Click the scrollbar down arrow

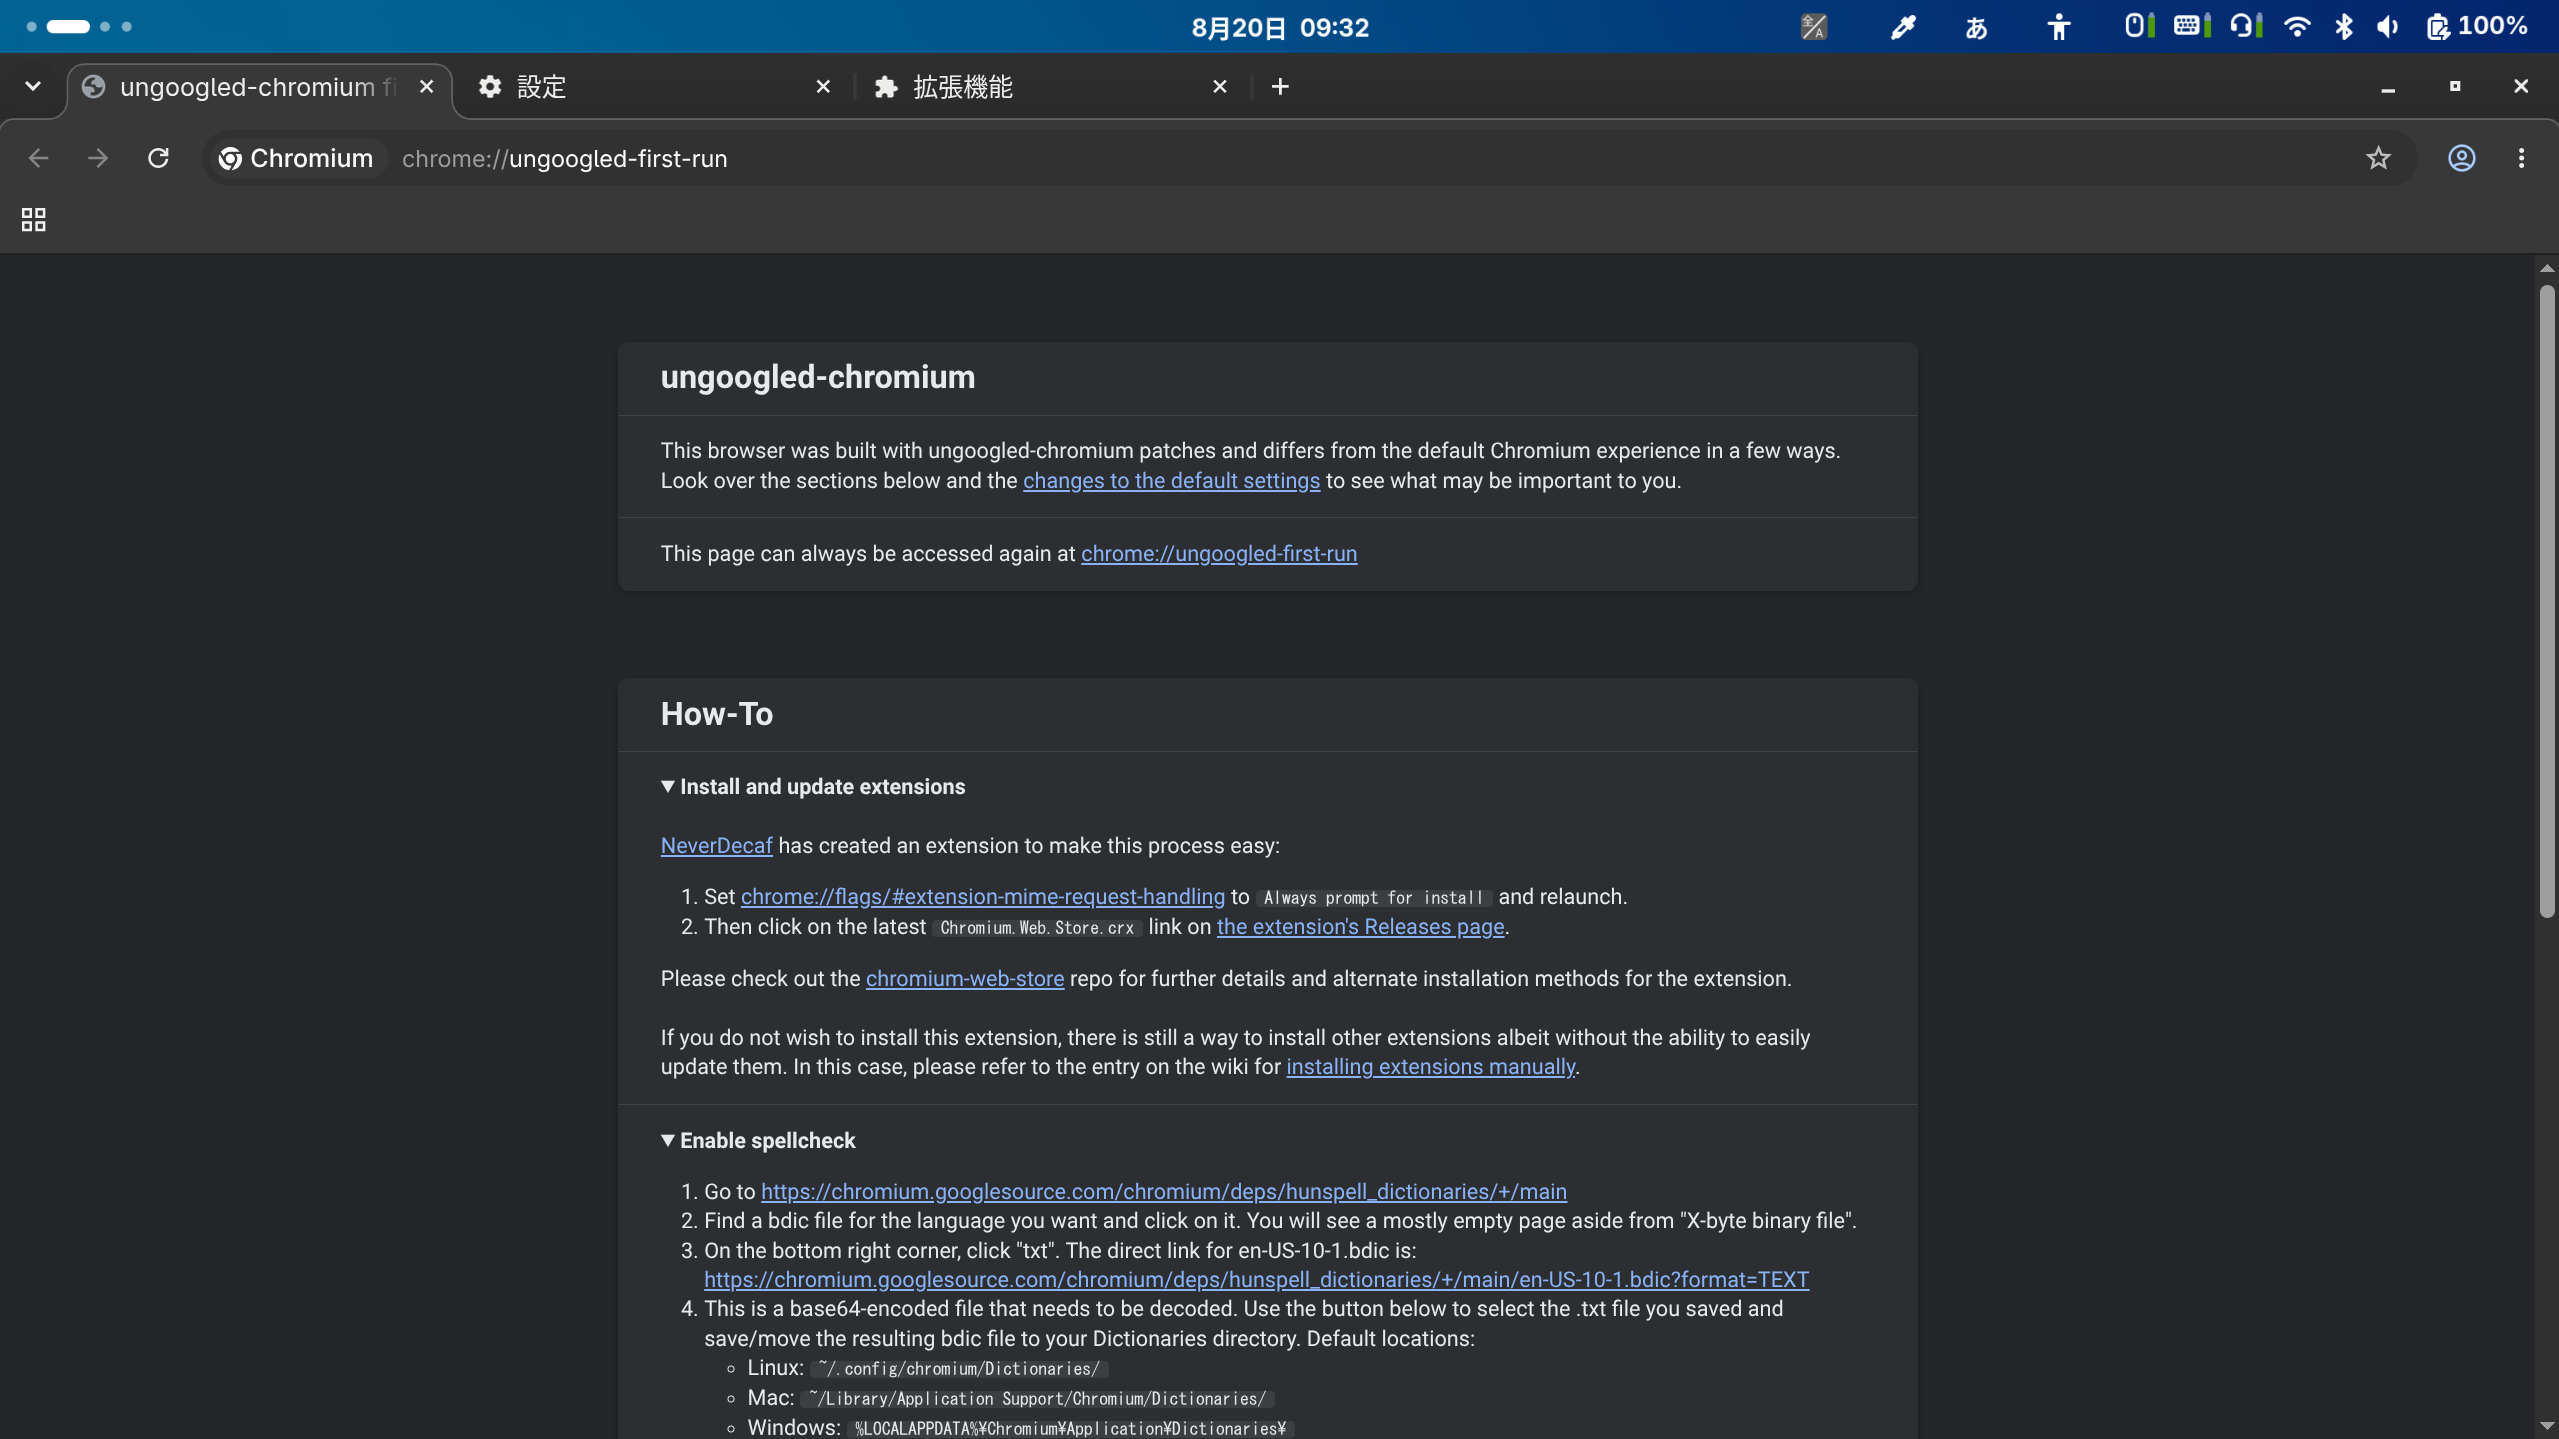(2546, 1425)
